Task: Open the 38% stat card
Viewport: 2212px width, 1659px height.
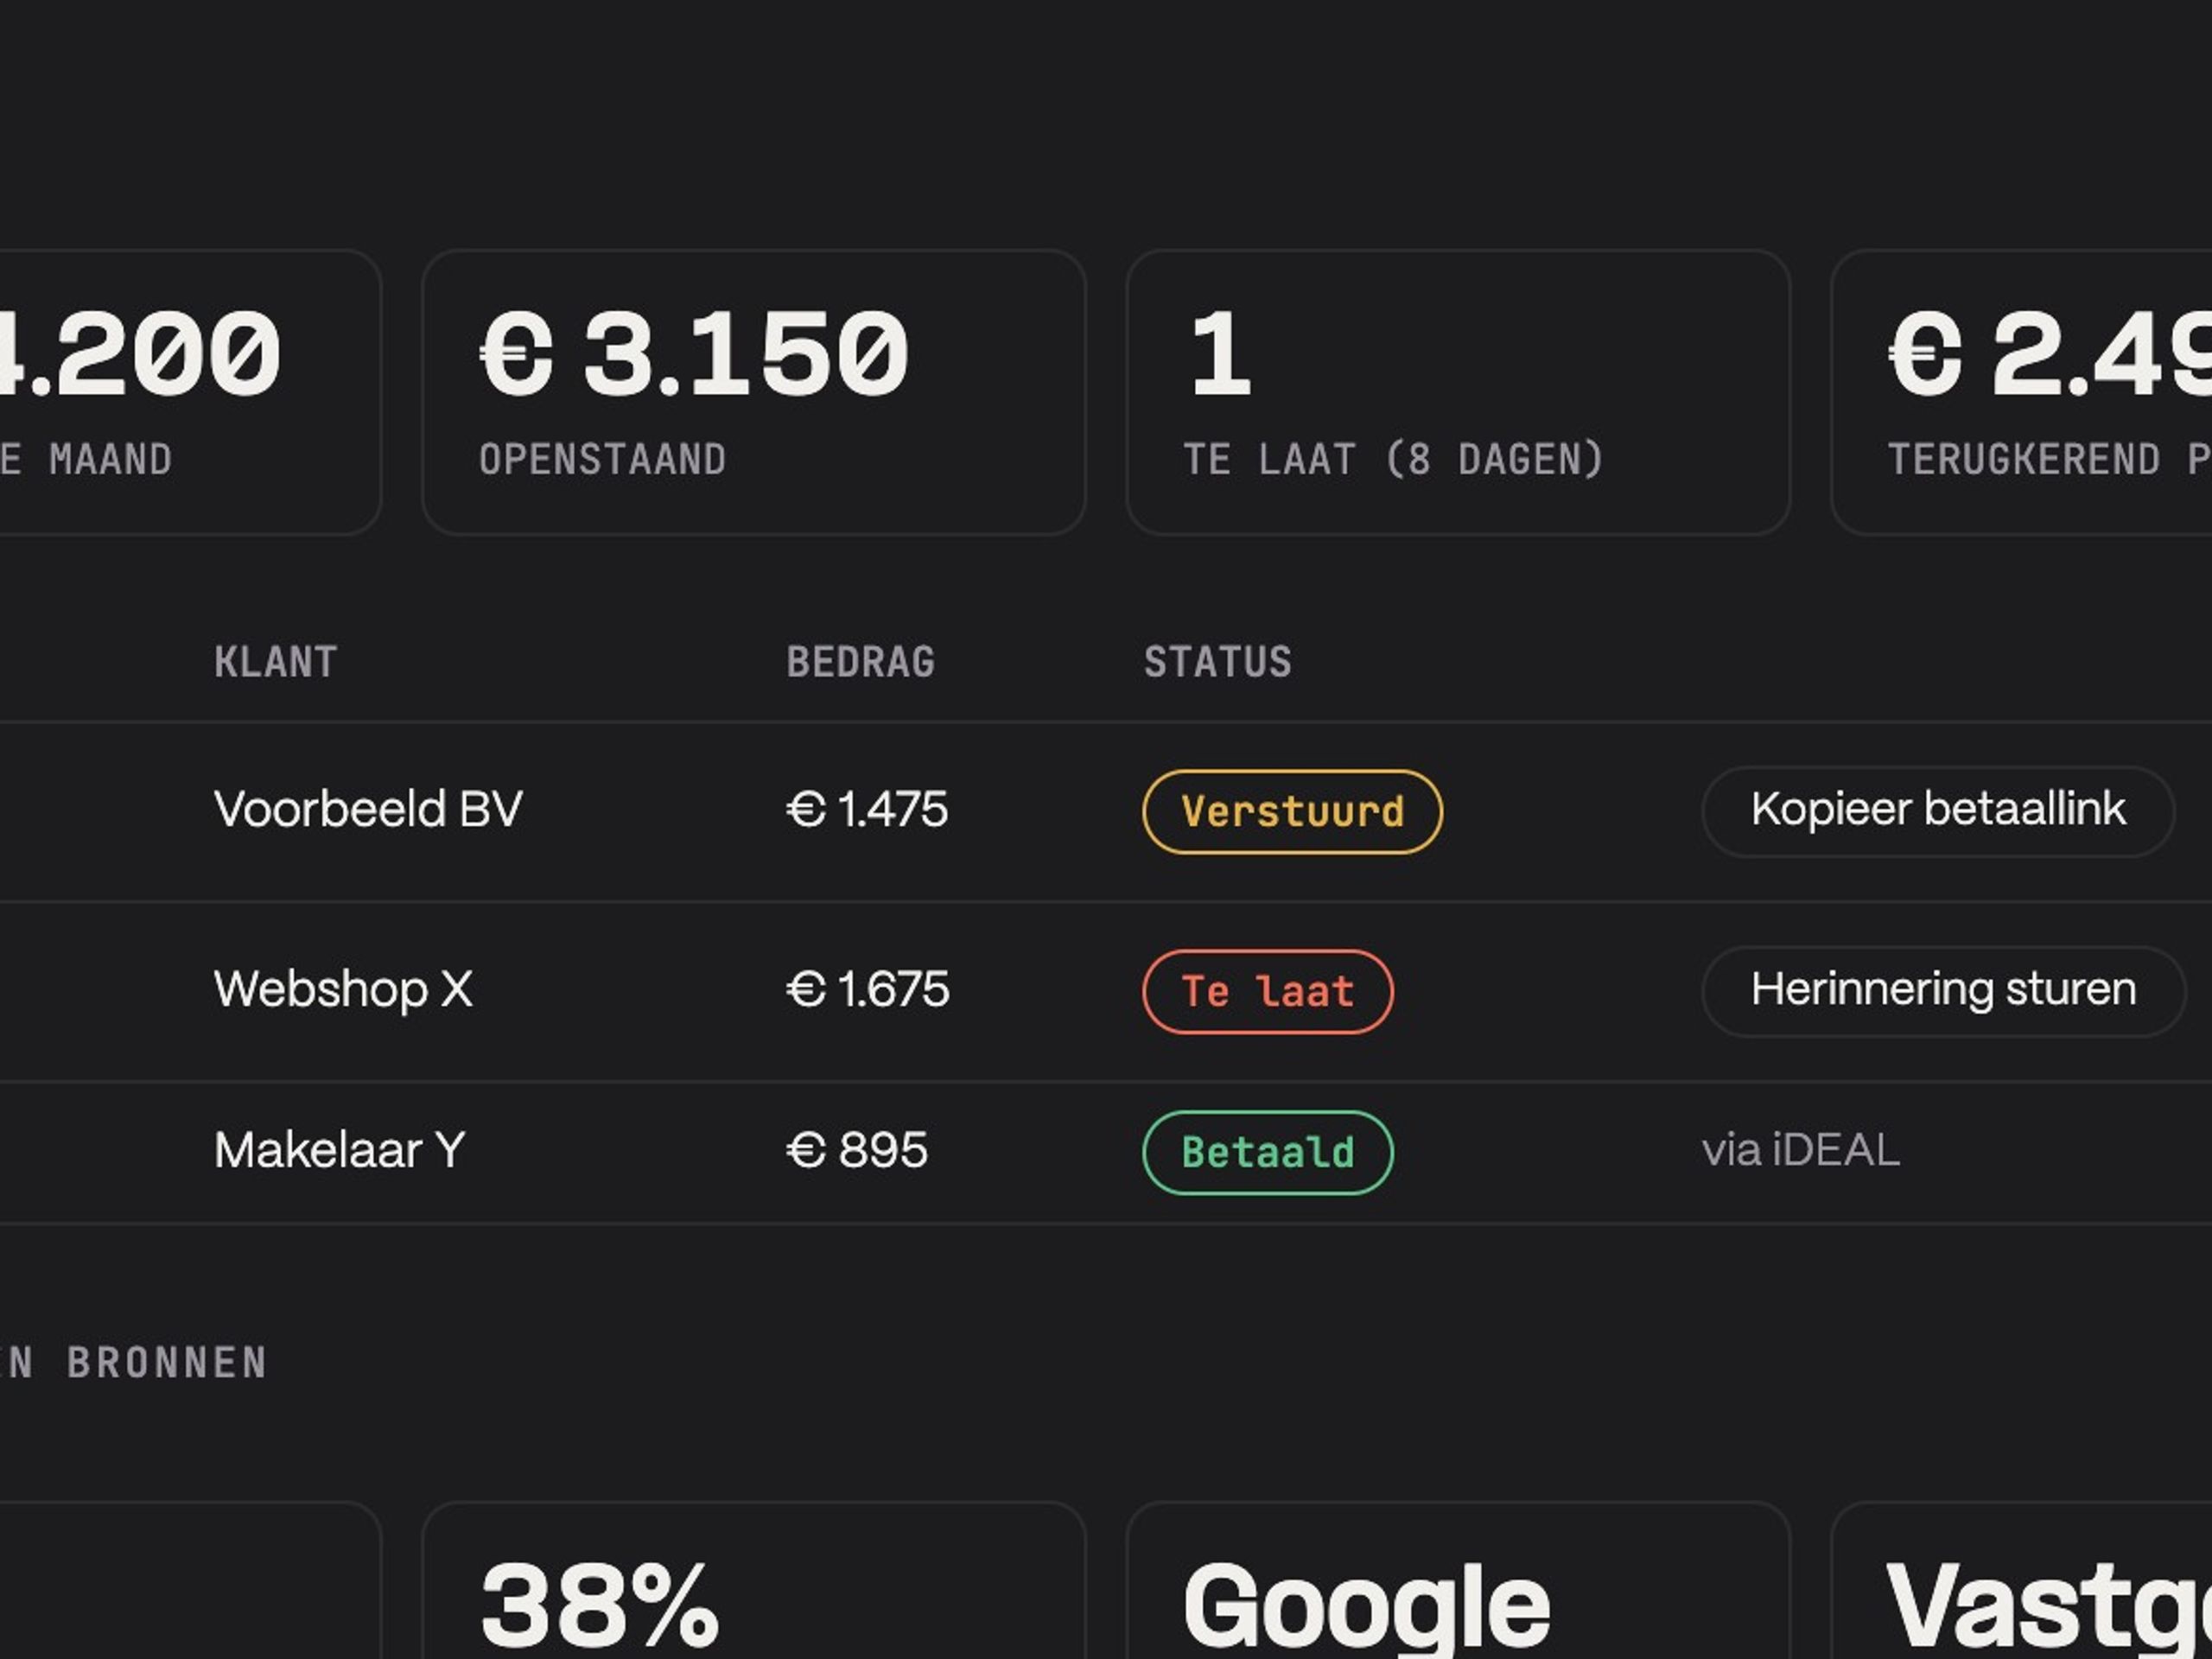Action: click(754, 1580)
